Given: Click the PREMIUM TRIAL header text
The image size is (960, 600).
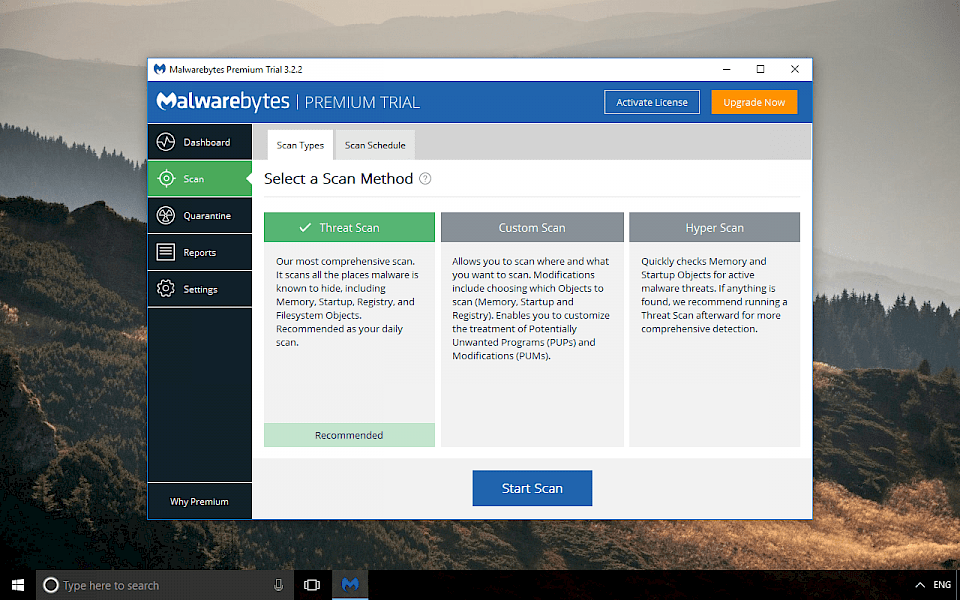Looking at the screenshot, I should (x=362, y=102).
